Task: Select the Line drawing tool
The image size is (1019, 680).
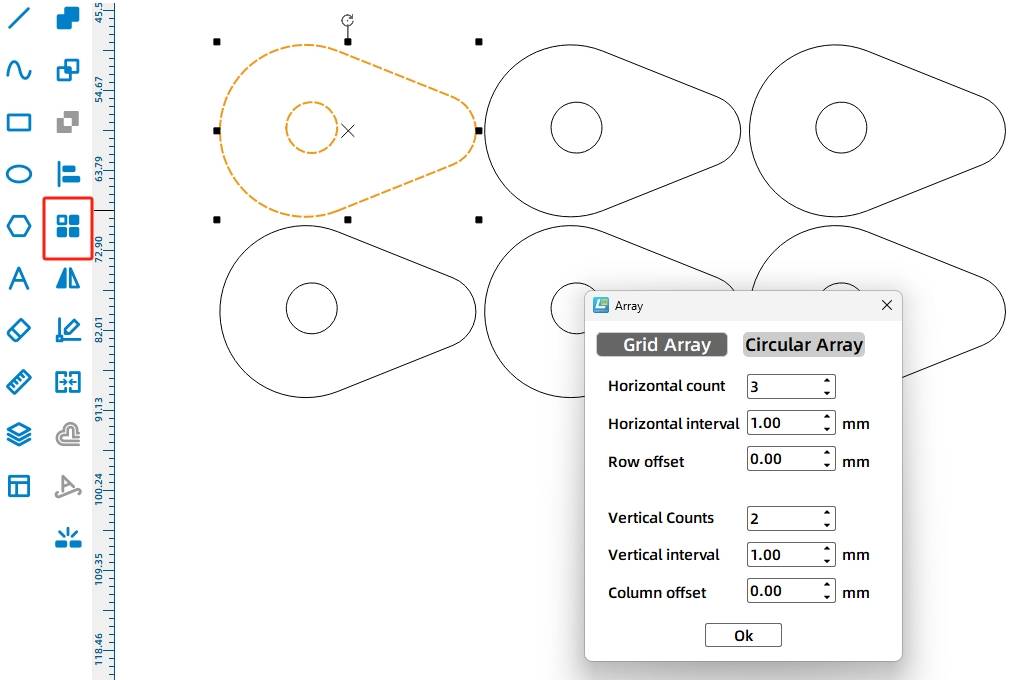Action: (x=19, y=18)
